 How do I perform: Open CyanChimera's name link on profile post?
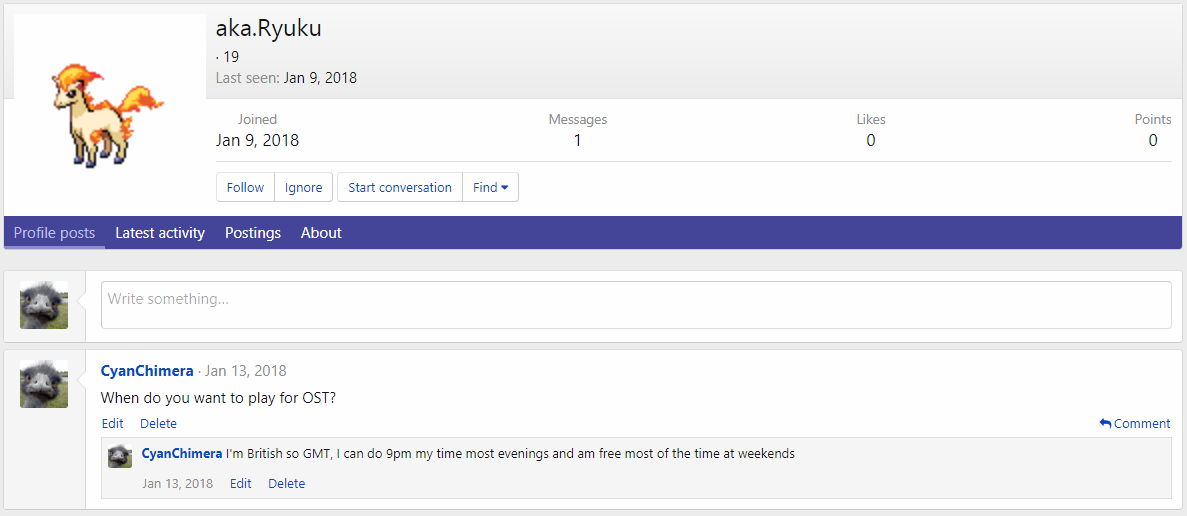tap(147, 371)
